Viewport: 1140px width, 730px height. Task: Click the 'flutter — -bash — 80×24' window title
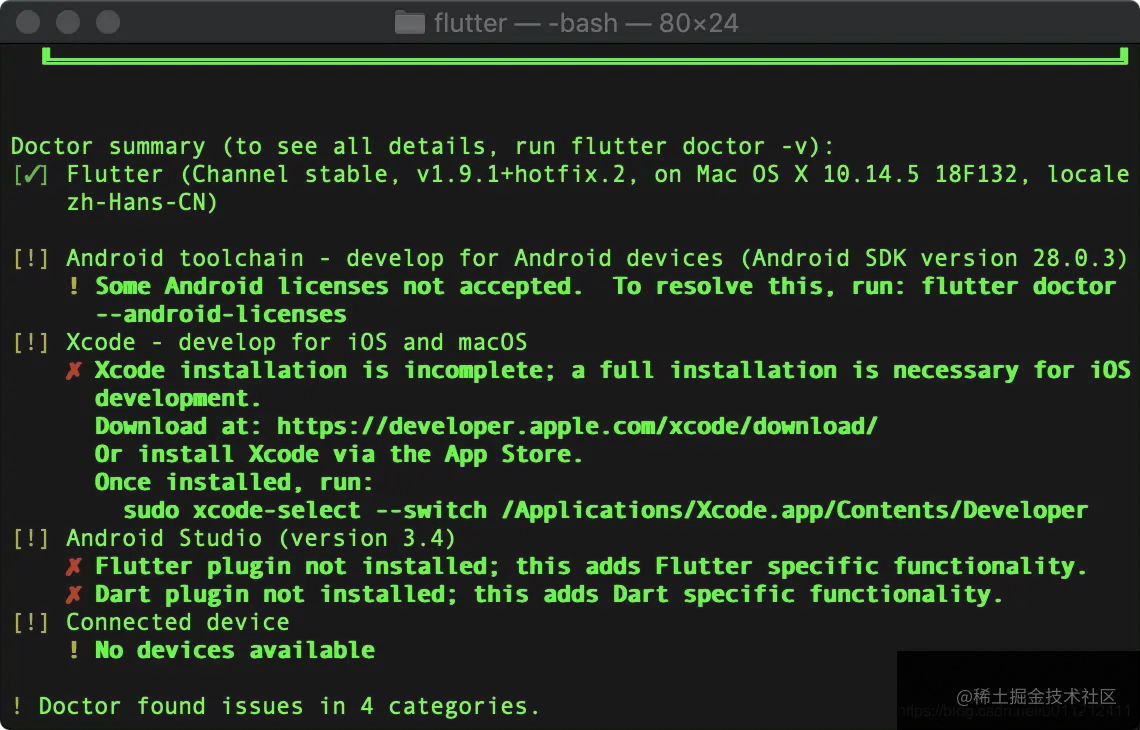pos(586,23)
